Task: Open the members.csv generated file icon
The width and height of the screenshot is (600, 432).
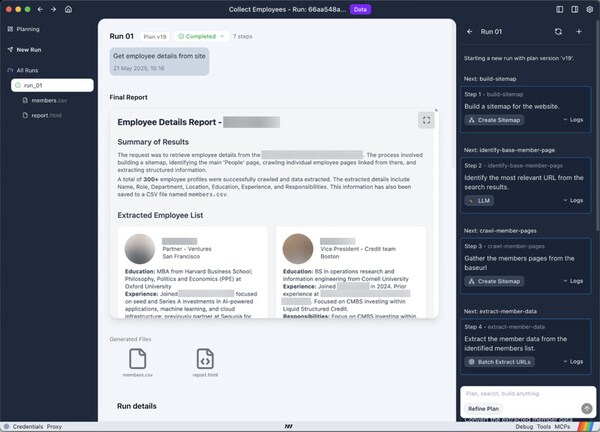Action: 137,357
